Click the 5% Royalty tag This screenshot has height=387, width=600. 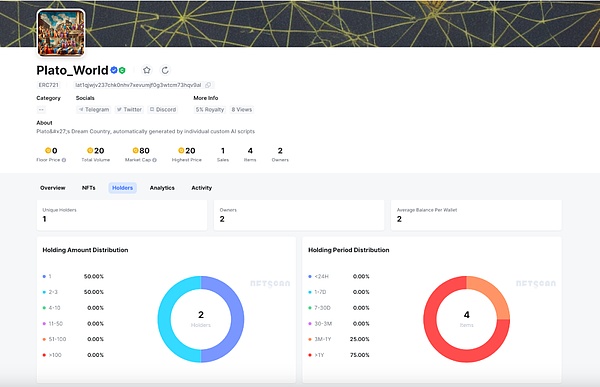point(210,109)
